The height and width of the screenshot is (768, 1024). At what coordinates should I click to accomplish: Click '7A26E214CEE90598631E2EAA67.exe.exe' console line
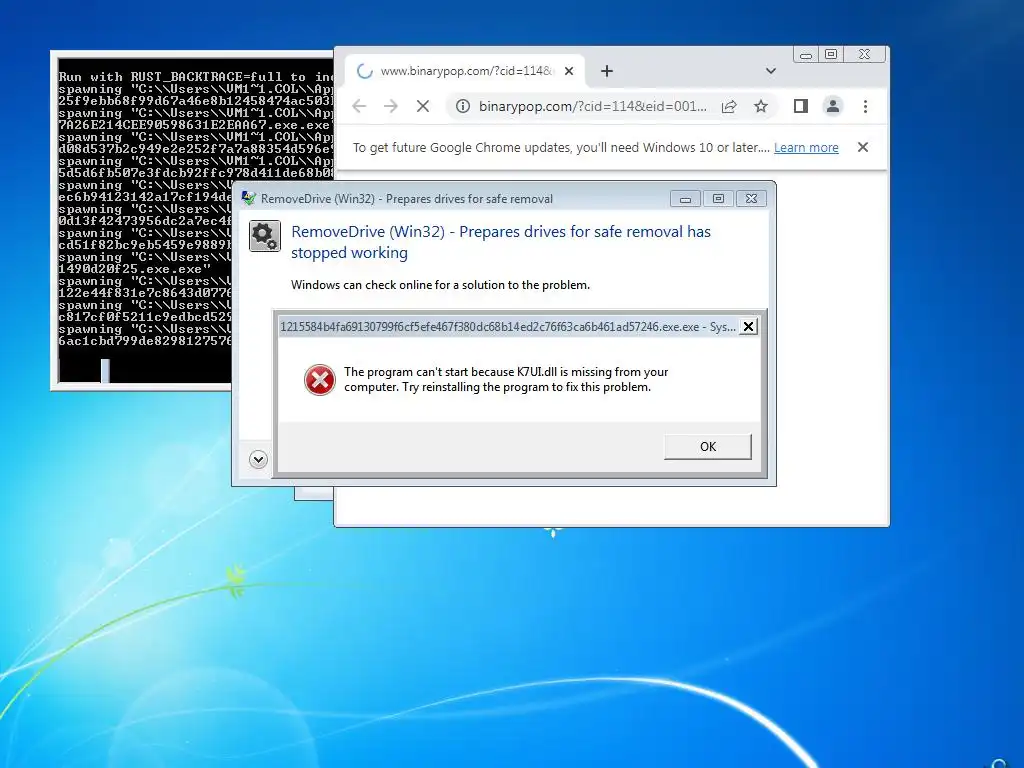(194, 125)
